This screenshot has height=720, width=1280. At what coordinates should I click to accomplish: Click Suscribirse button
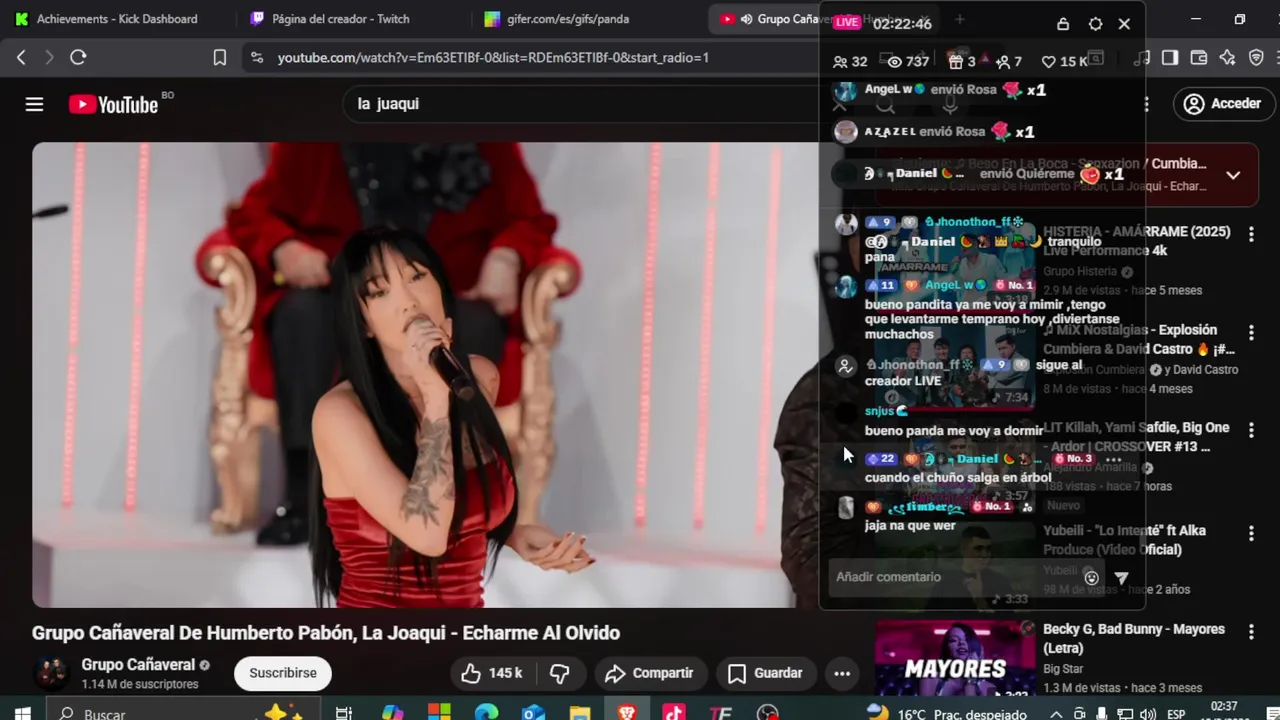(283, 673)
